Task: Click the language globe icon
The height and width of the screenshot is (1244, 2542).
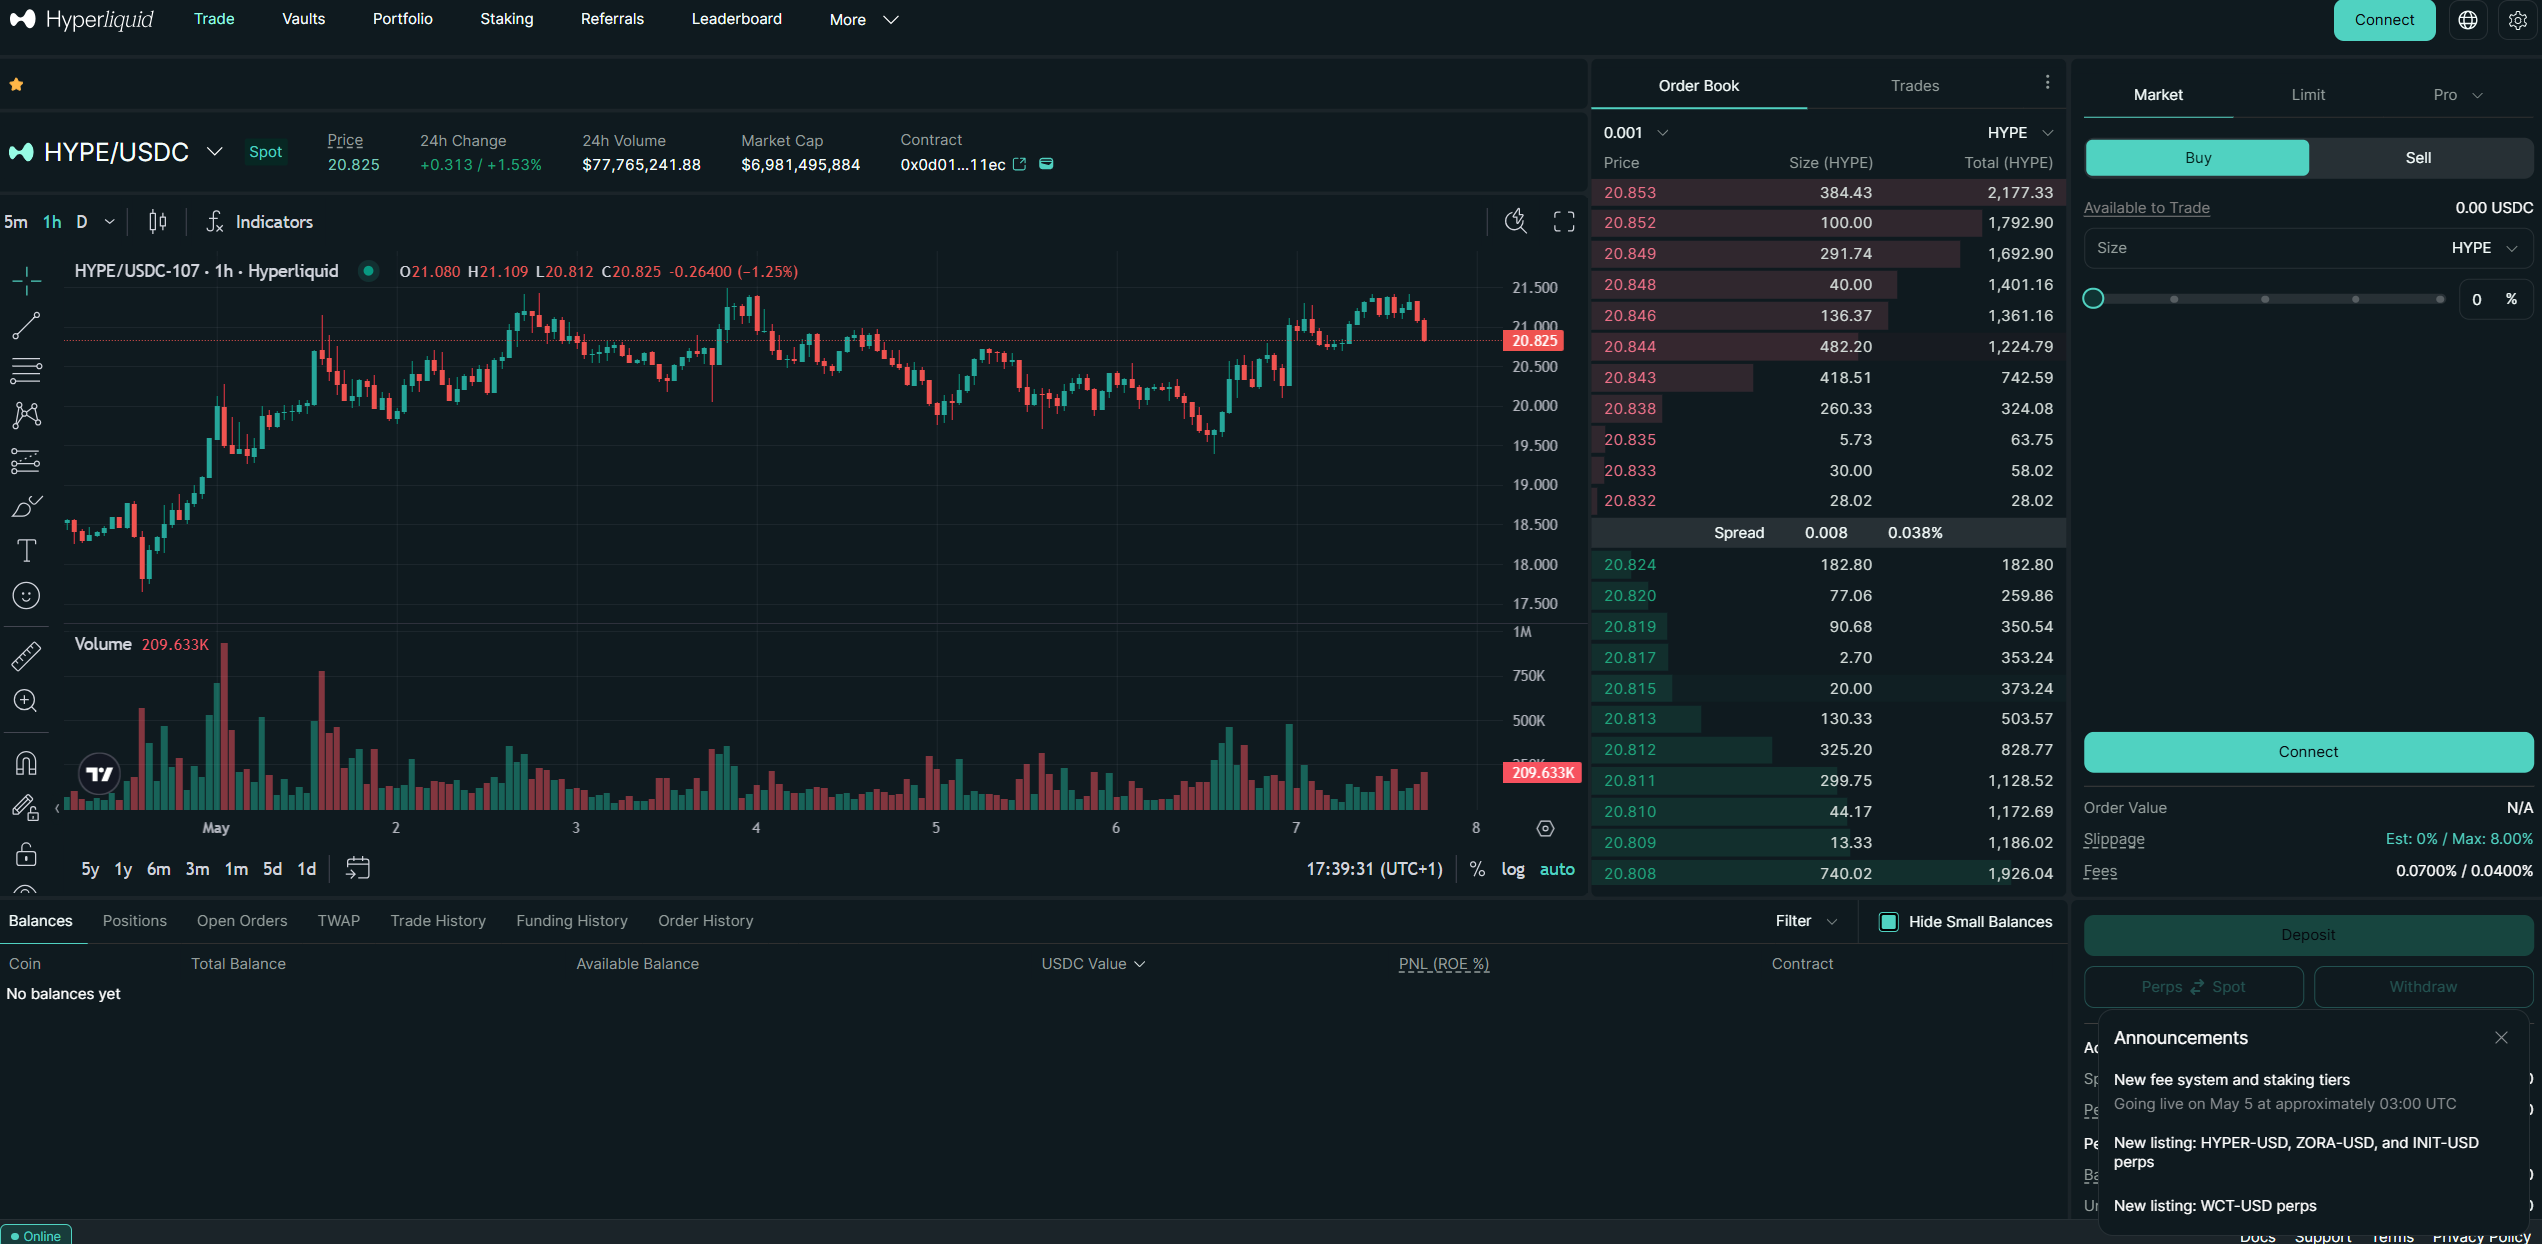Action: [2468, 20]
